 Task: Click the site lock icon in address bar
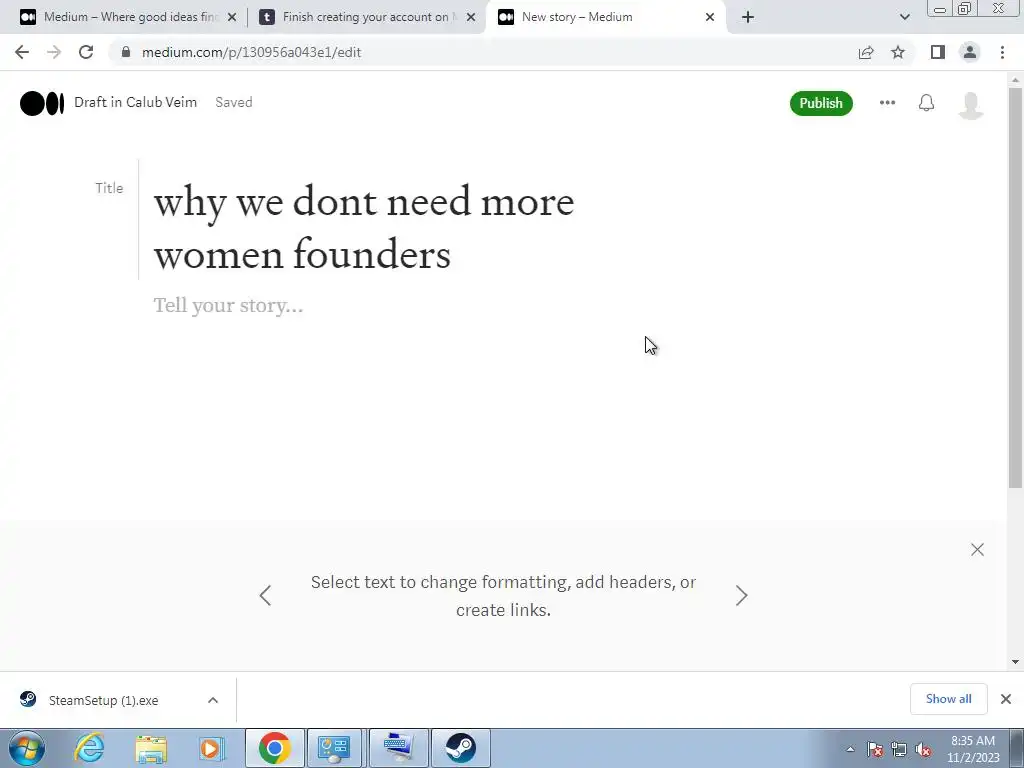point(126,52)
